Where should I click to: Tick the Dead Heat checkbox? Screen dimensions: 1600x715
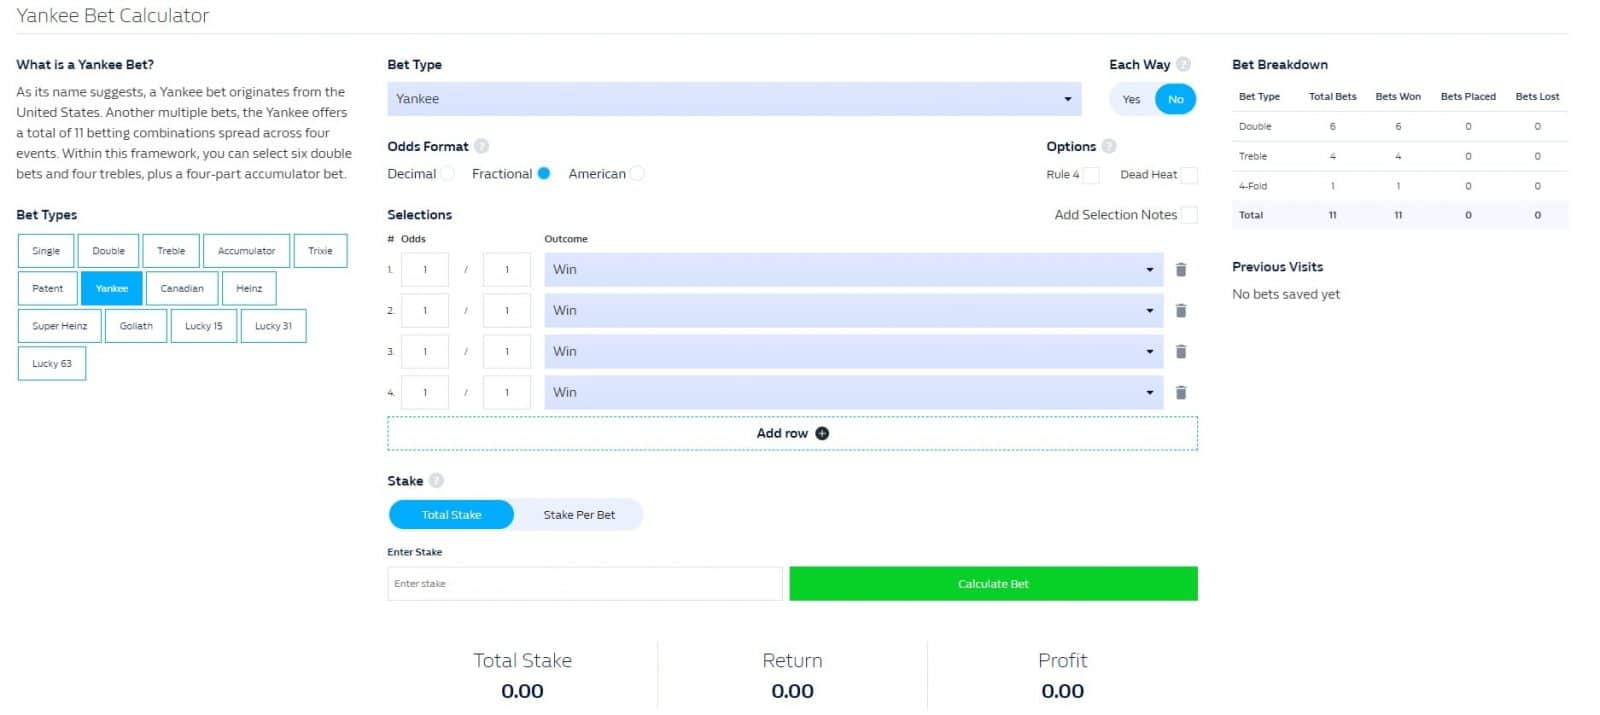[1189, 175]
